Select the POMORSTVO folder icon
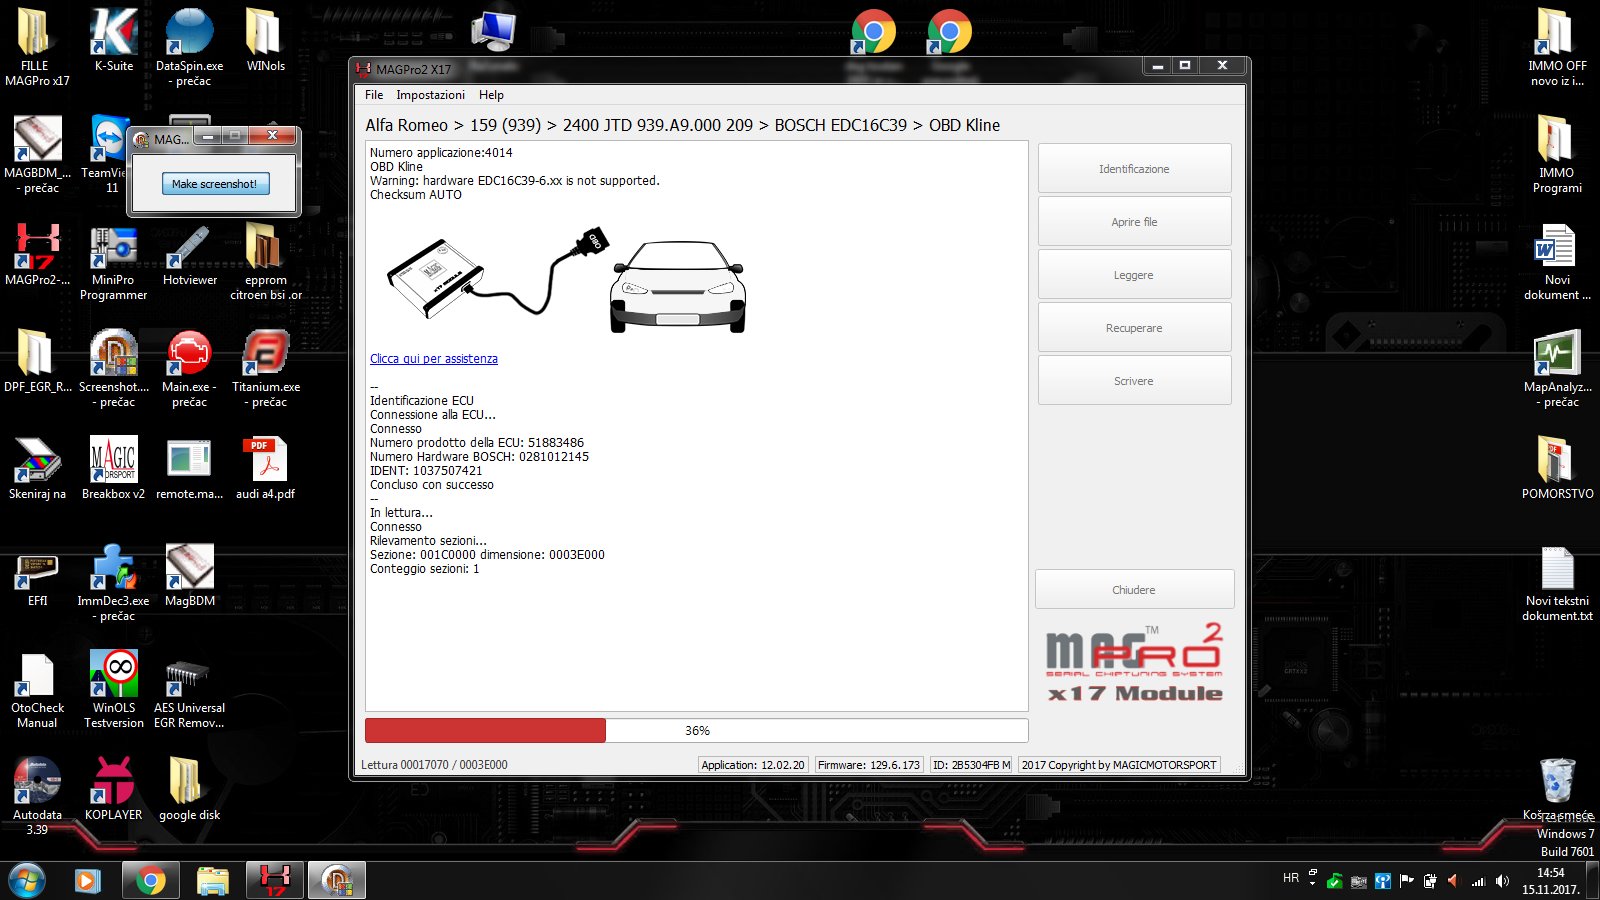Image resolution: width=1600 pixels, height=900 pixels. (x=1557, y=468)
